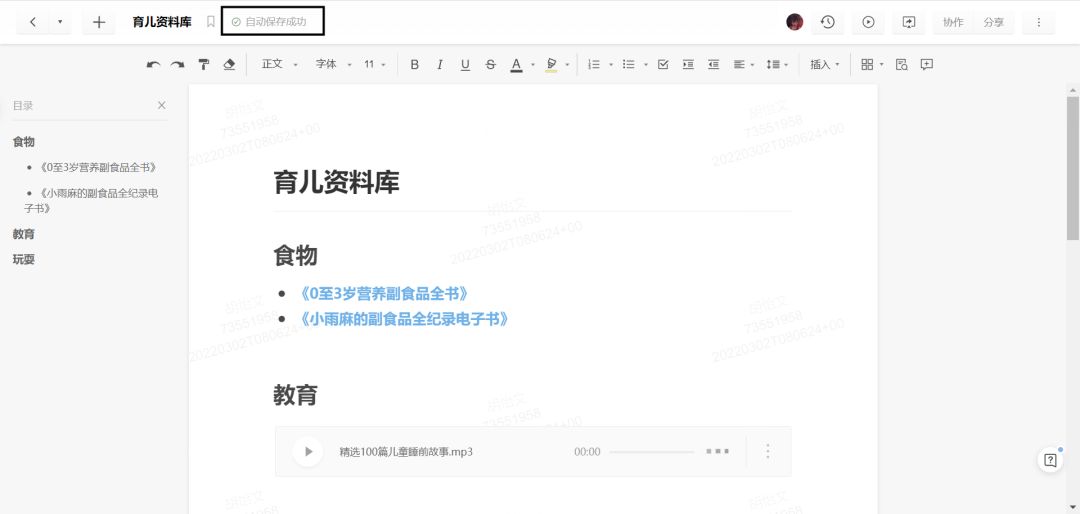Open the 分享 share button
Screen dimensions: 1080x514
coord(993,22)
